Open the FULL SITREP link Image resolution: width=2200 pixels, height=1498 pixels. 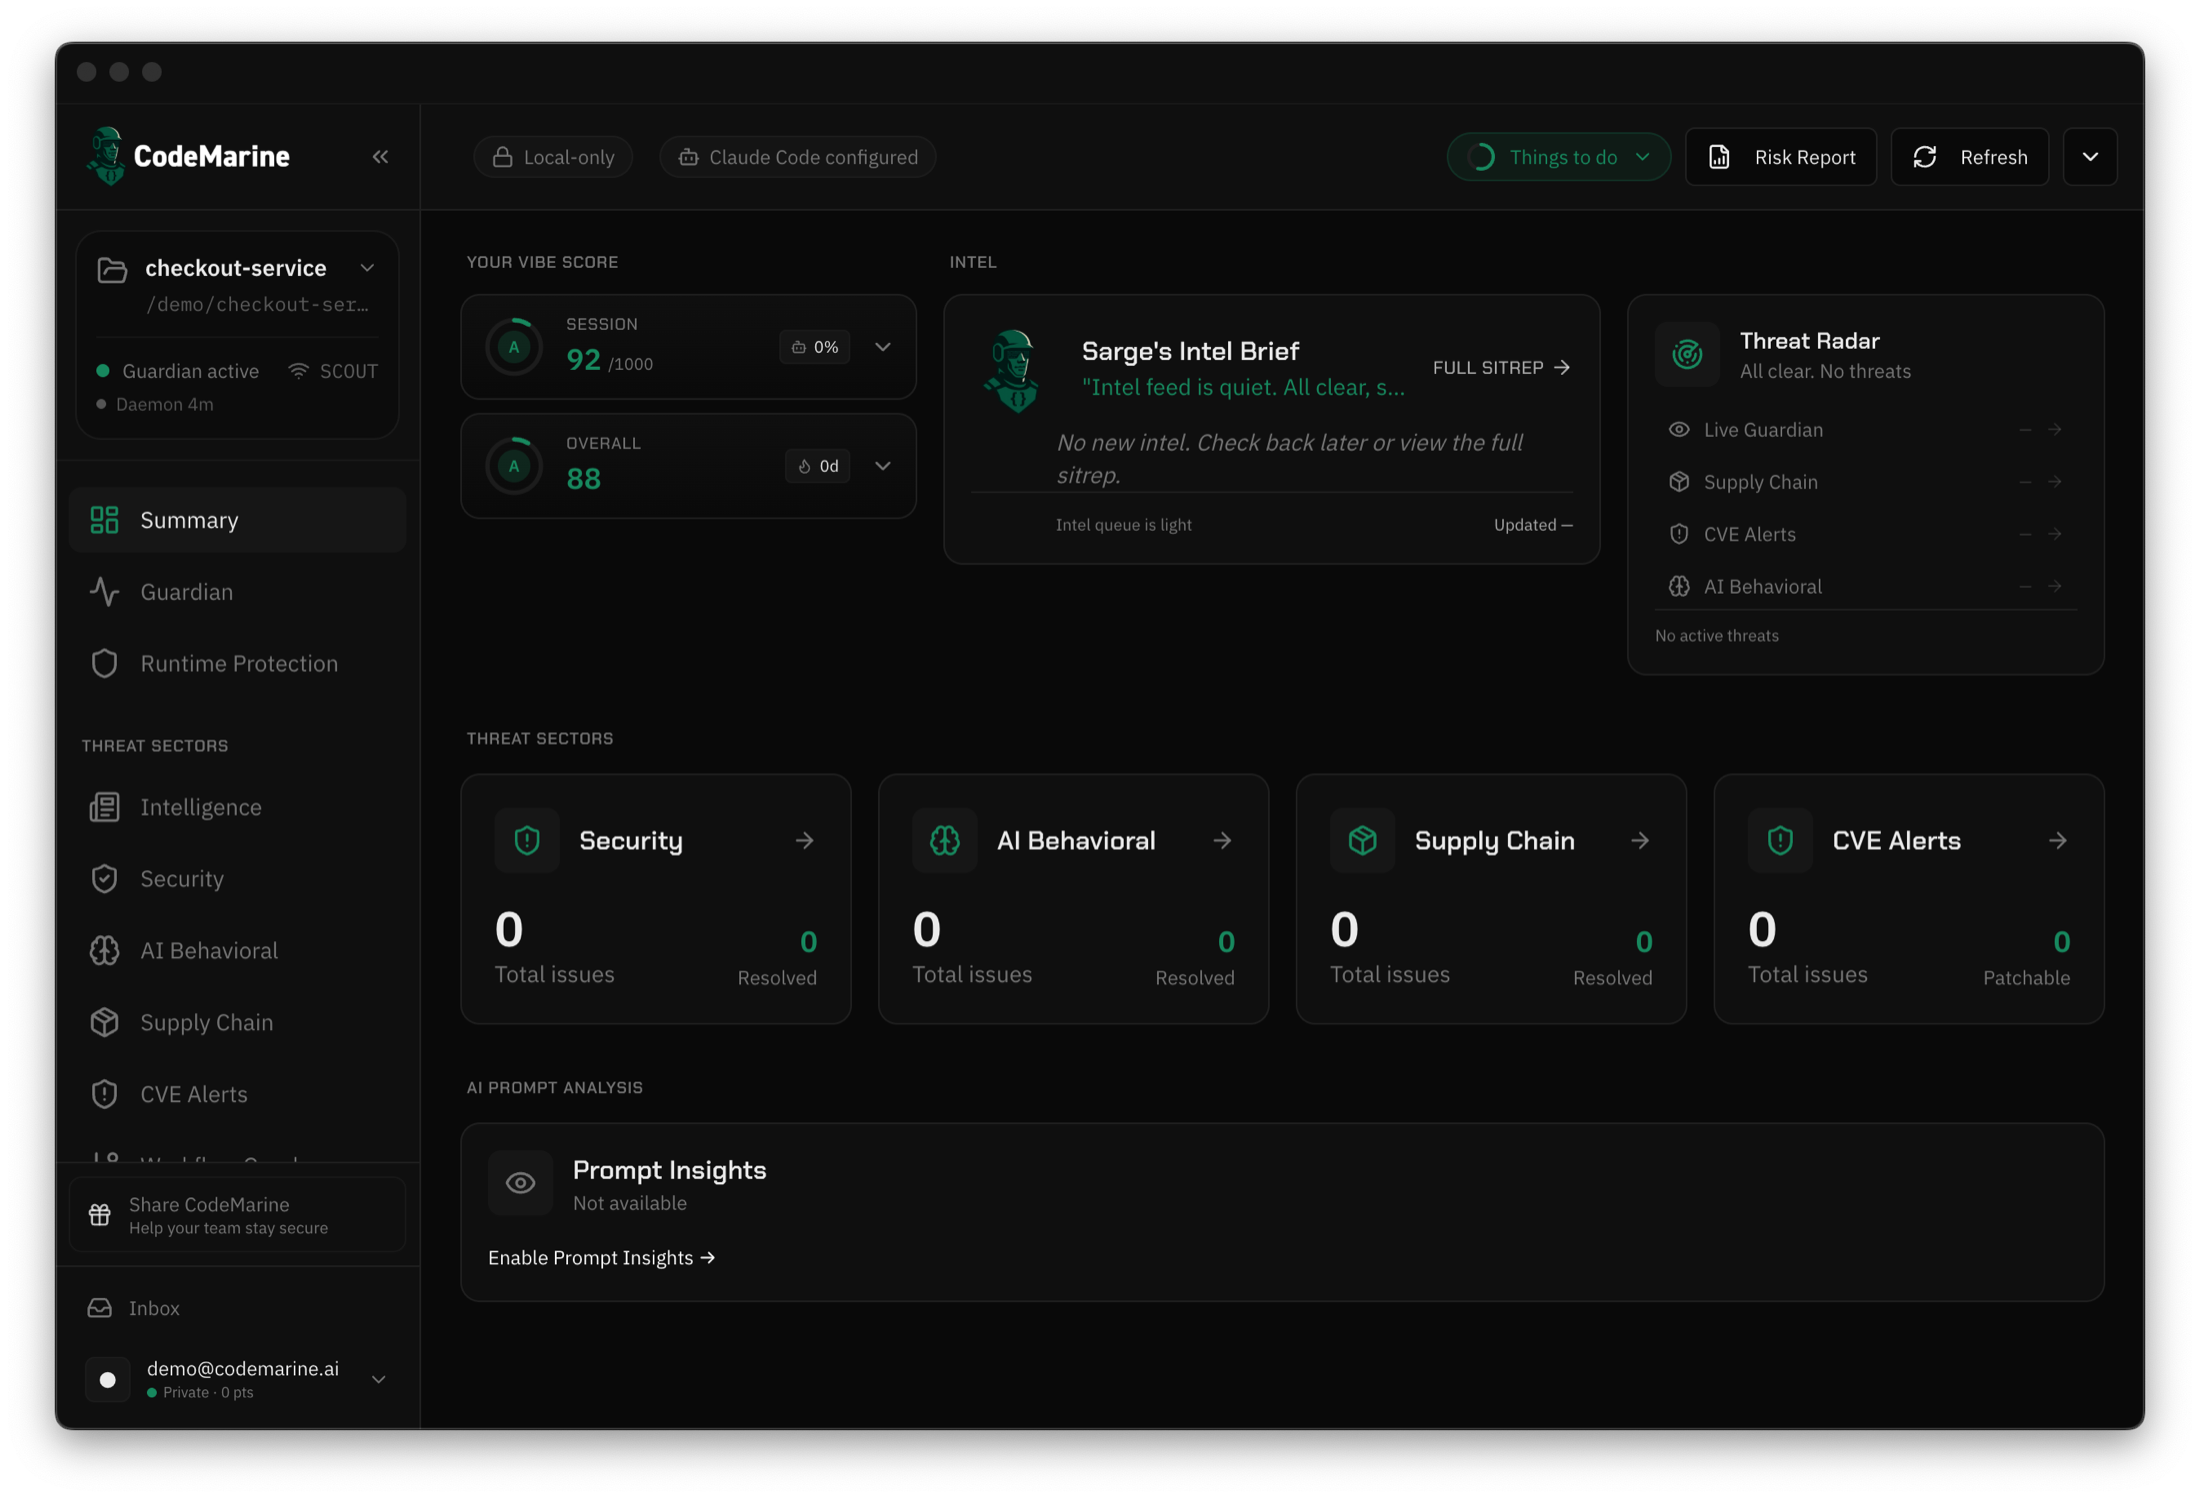coord(1501,368)
